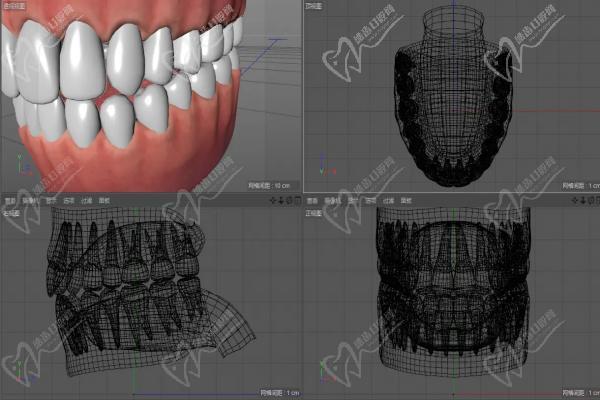600x400 pixels.
Task: Click the orbit camera icon in the right view viewport
Action: (286, 200)
